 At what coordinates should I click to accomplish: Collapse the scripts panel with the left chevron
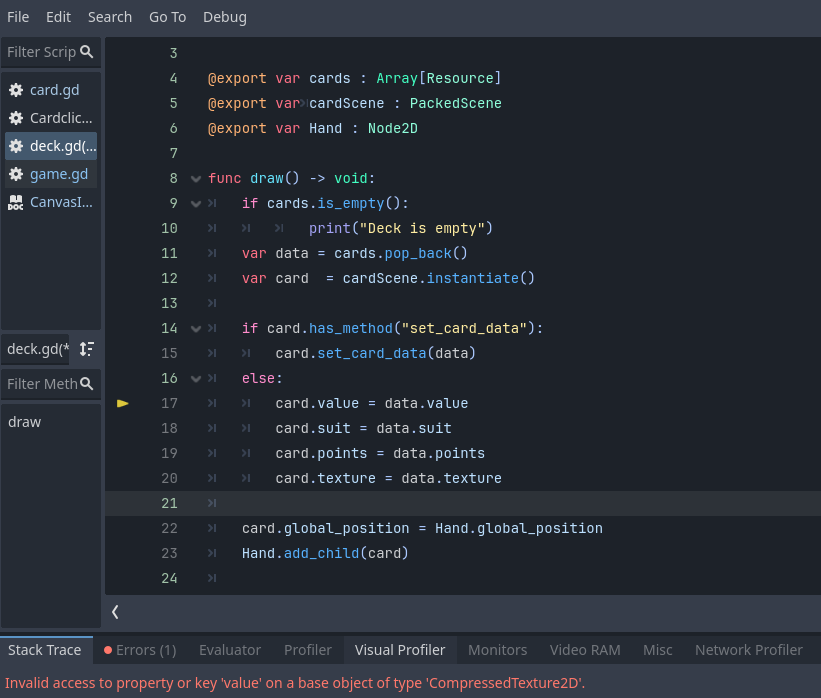(x=115, y=611)
